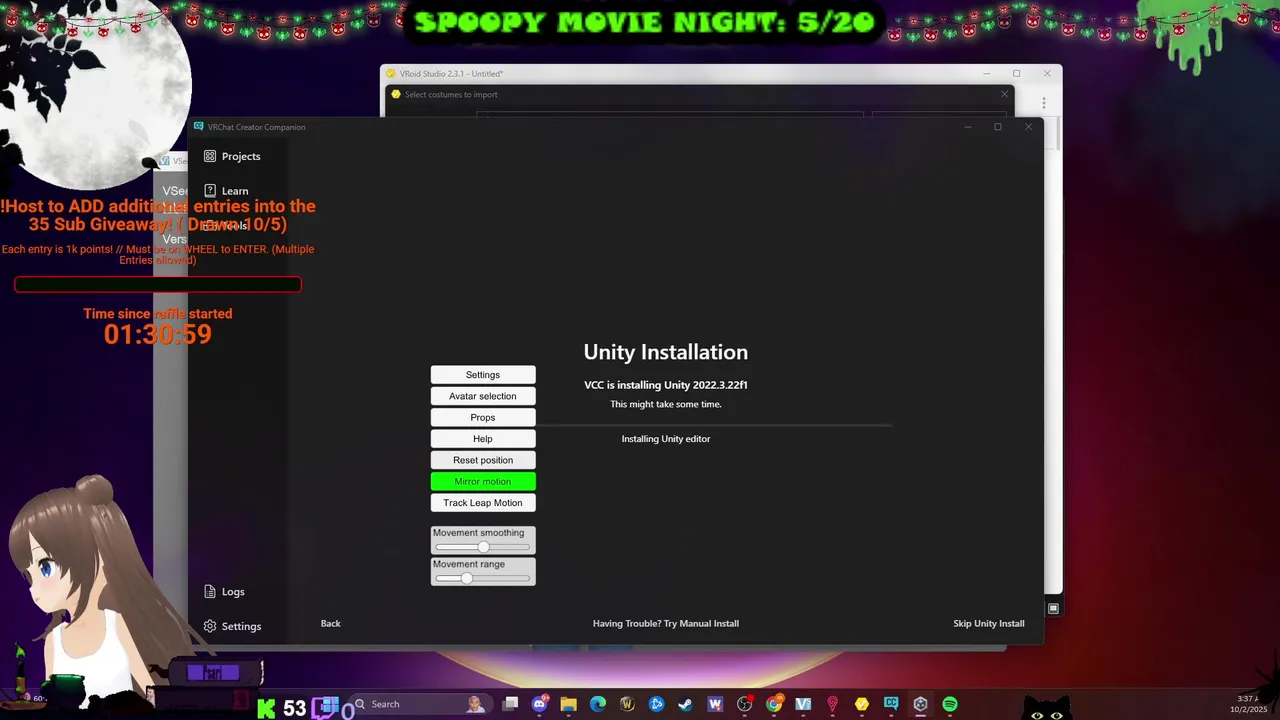Launch Microsoft Edge from the taskbar
1280x720 pixels.
598,704
